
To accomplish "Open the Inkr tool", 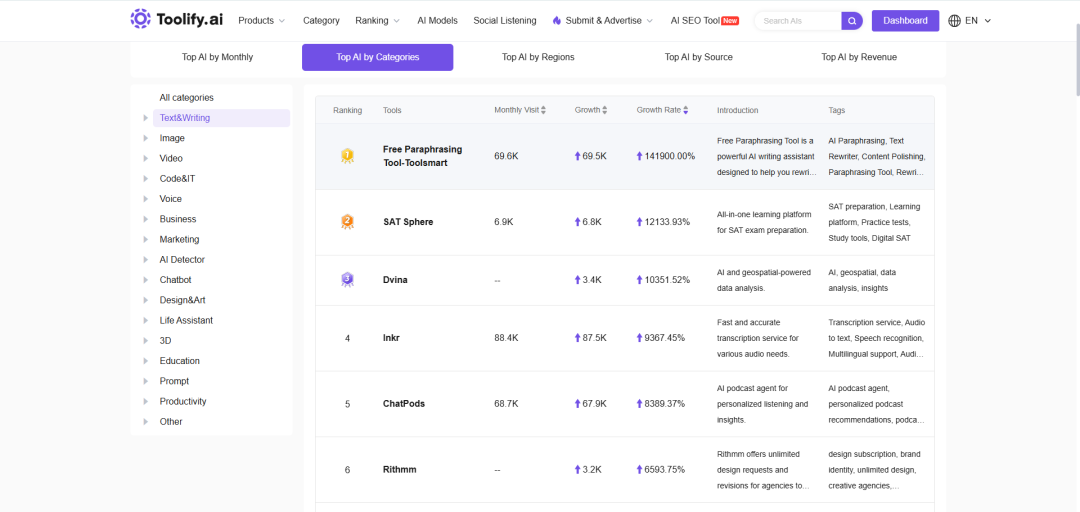I will 391,338.
